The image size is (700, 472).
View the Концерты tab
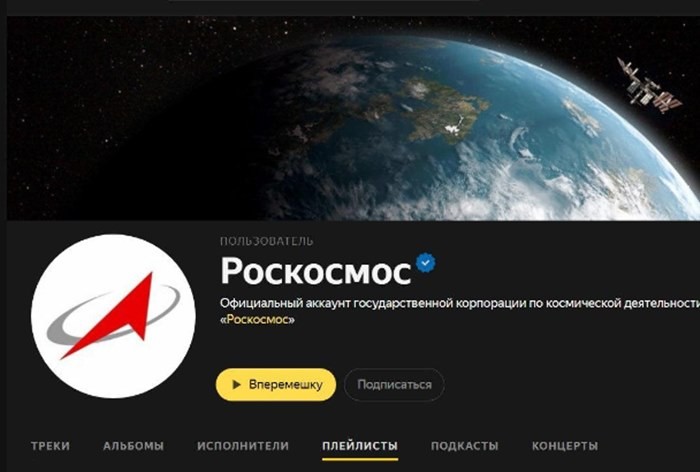tap(565, 446)
